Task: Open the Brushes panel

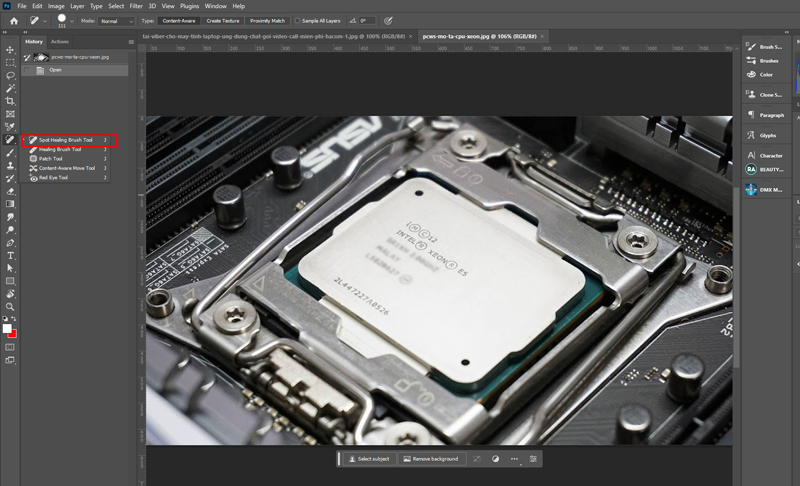Action: point(764,61)
